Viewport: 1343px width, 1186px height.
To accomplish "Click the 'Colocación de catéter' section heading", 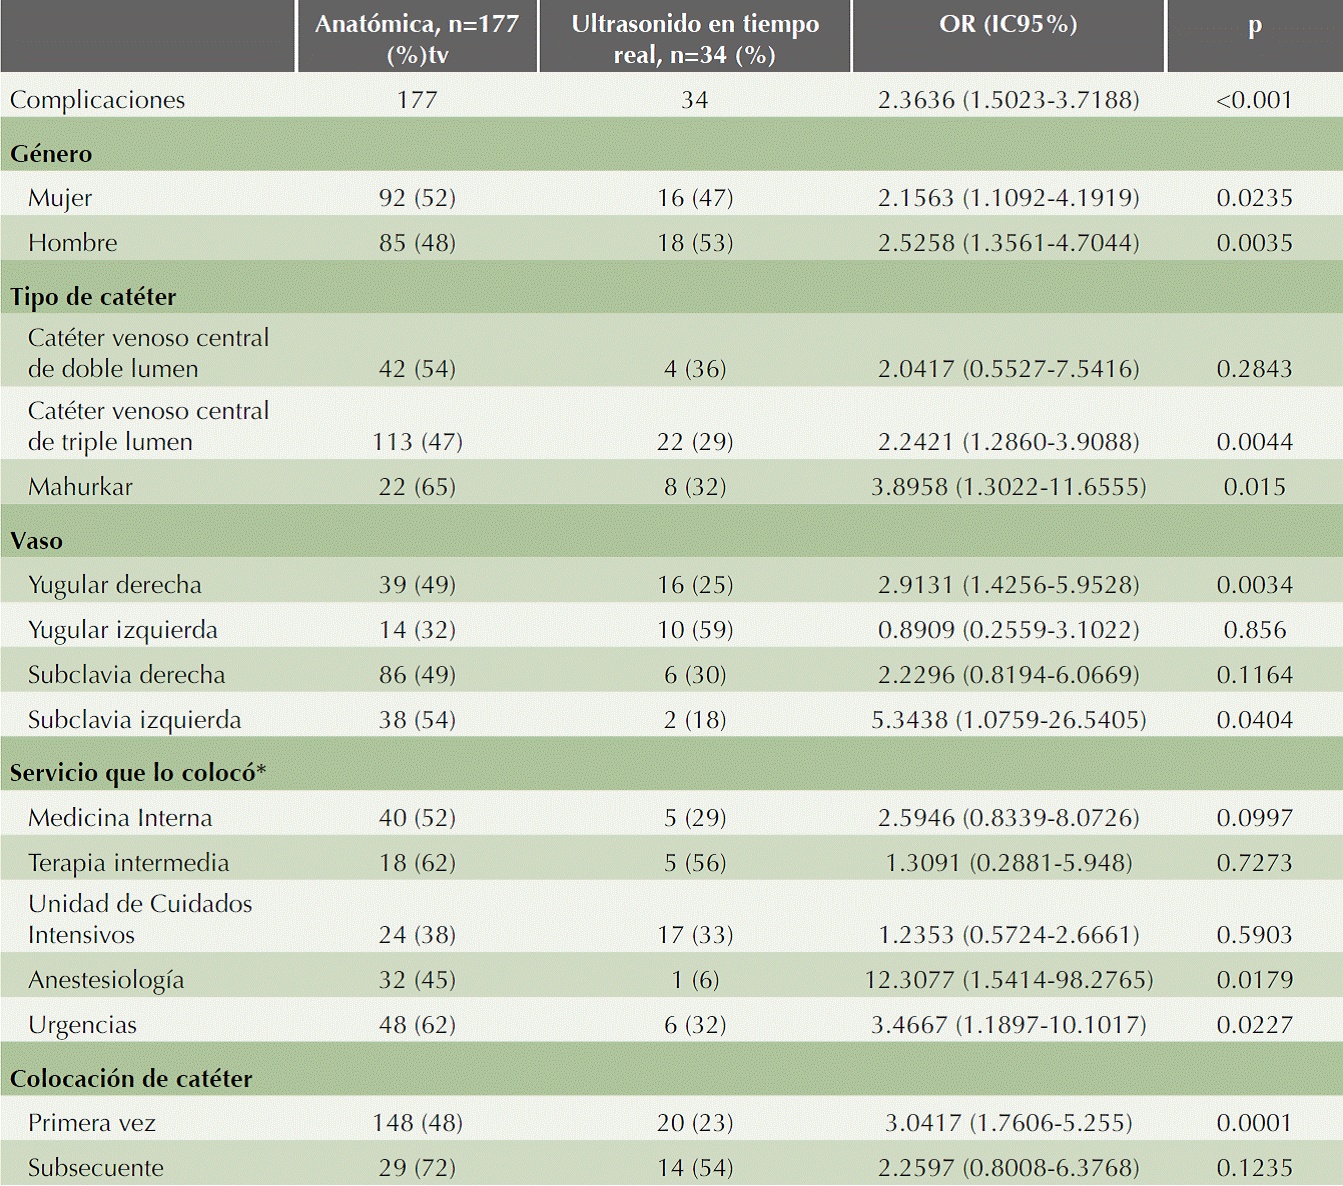I will pyautogui.click(x=131, y=1079).
